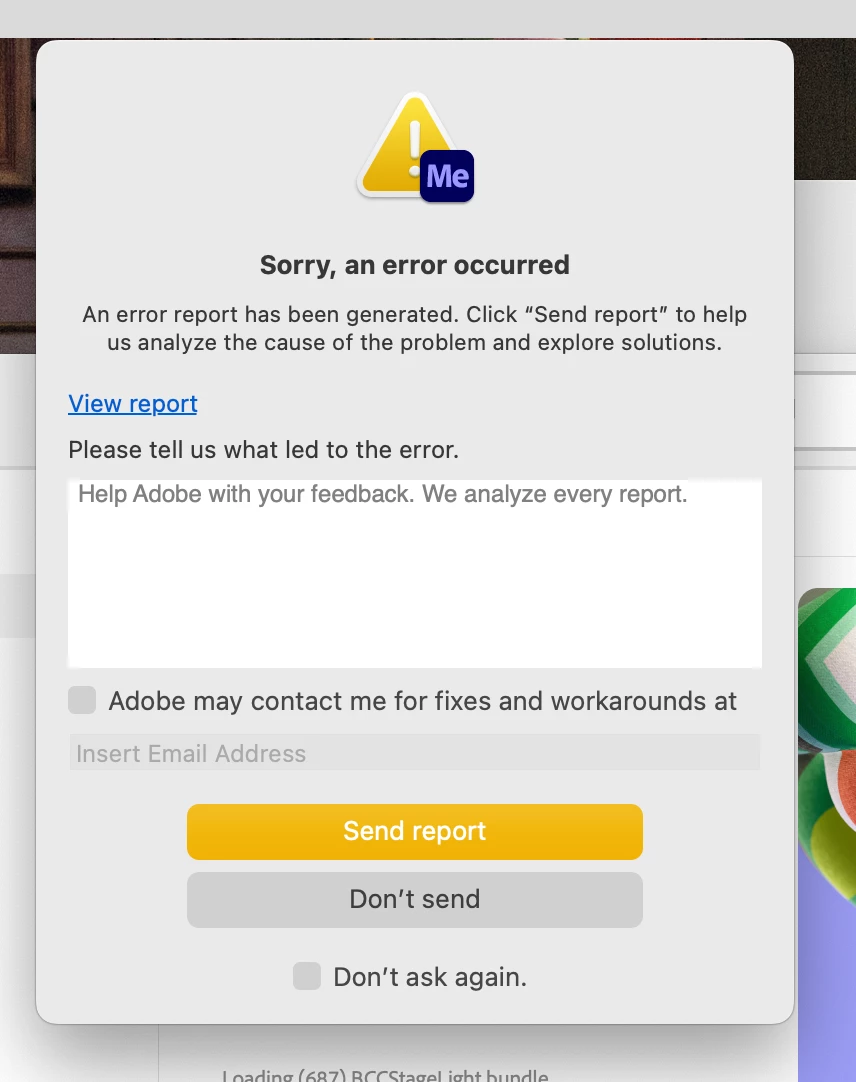
Task: Click the feedback text area
Action: pyautogui.click(x=415, y=573)
